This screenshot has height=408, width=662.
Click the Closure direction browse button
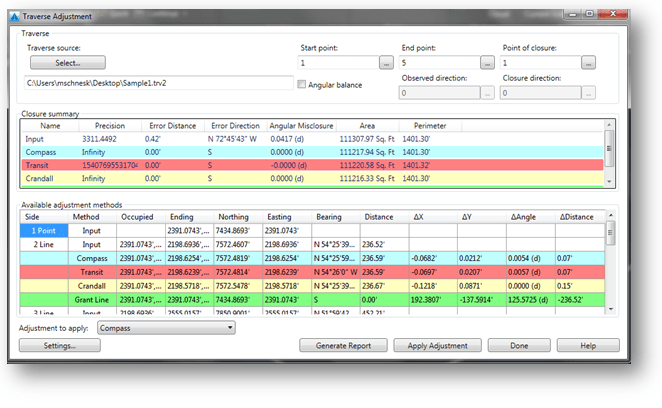point(589,93)
